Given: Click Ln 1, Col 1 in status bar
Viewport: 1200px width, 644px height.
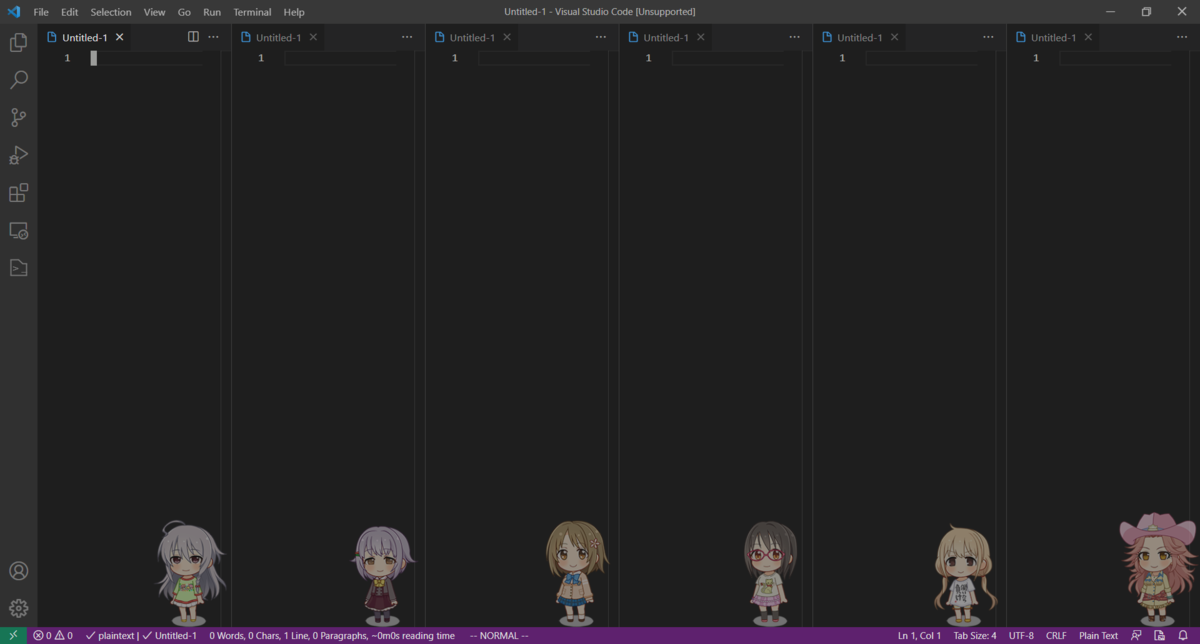Looking at the screenshot, I should coord(919,635).
